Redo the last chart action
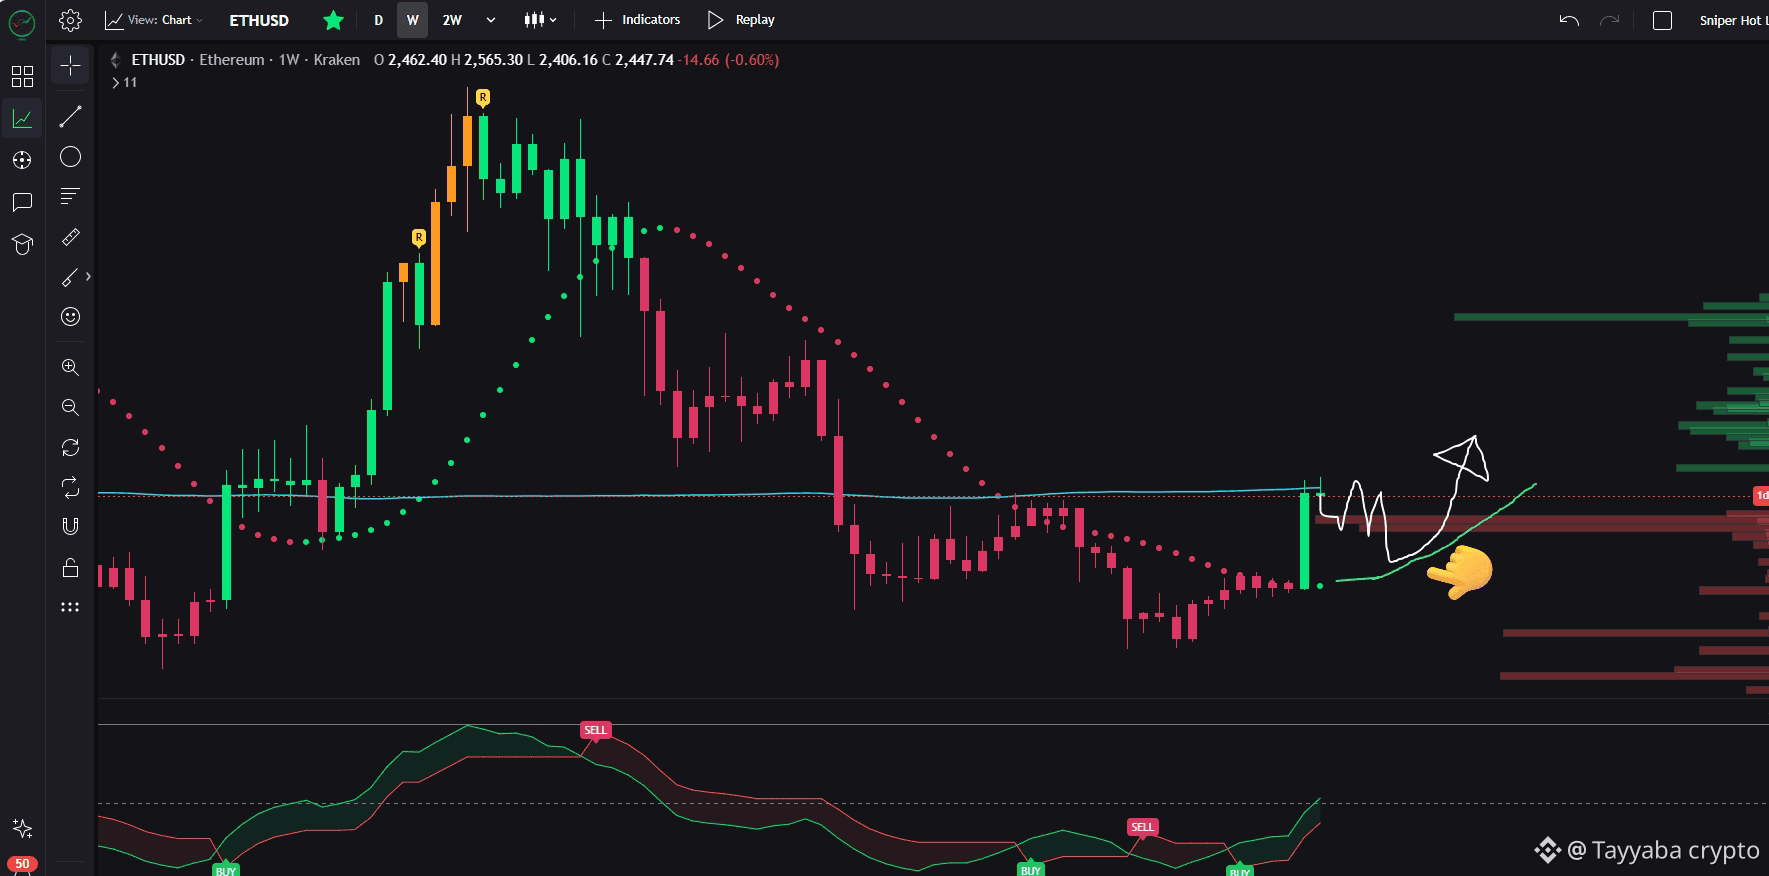Image resolution: width=1769 pixels, height=876 pixels. 1609,20
